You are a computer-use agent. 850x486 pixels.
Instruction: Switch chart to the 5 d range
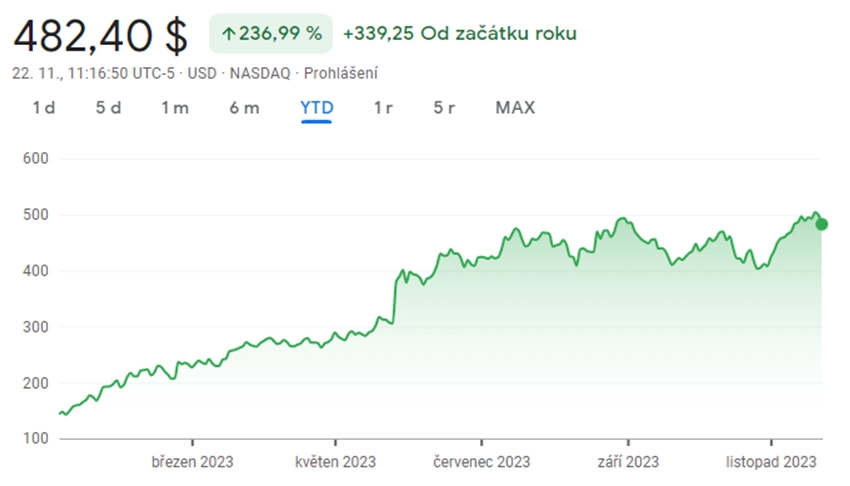[108, 108]
